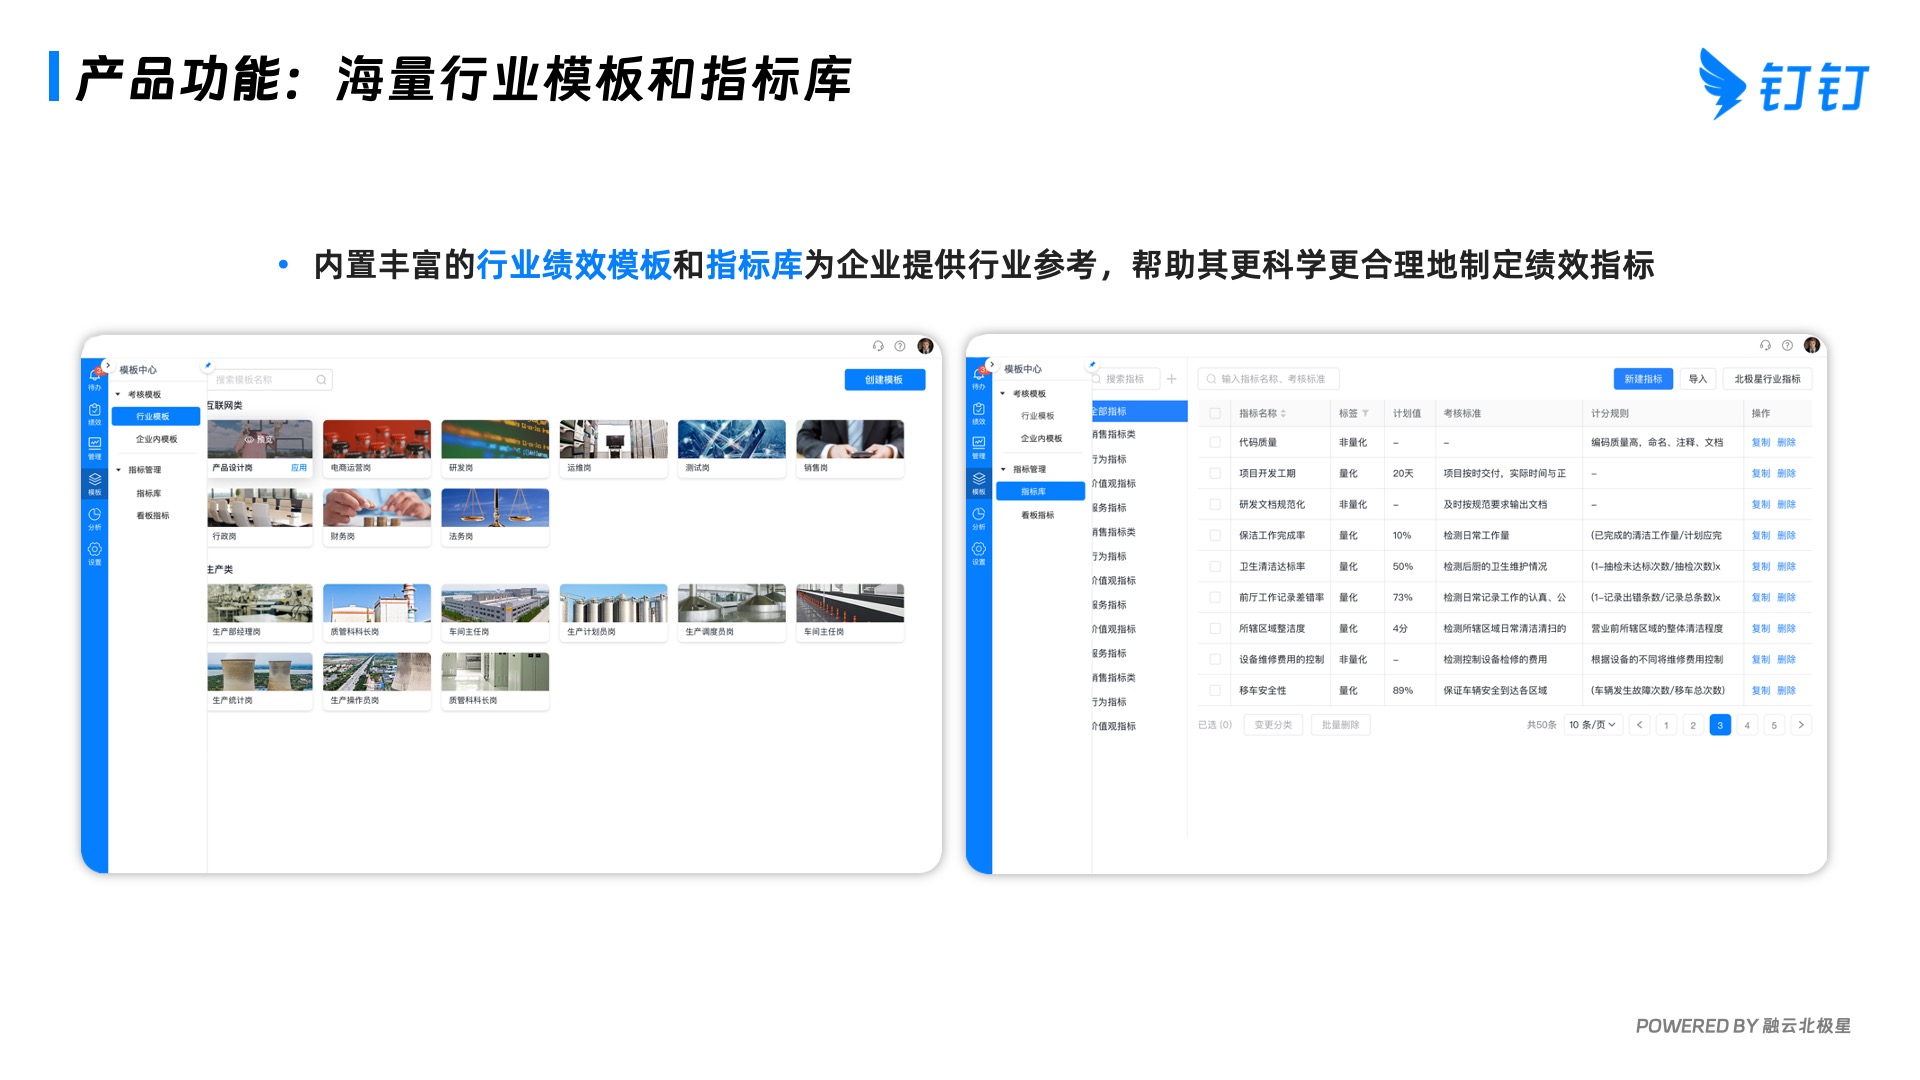Image resolution: width=1920 pixels, height=1080 pixels.
Task: Click the pin icon above the template list
Action: 207,366
